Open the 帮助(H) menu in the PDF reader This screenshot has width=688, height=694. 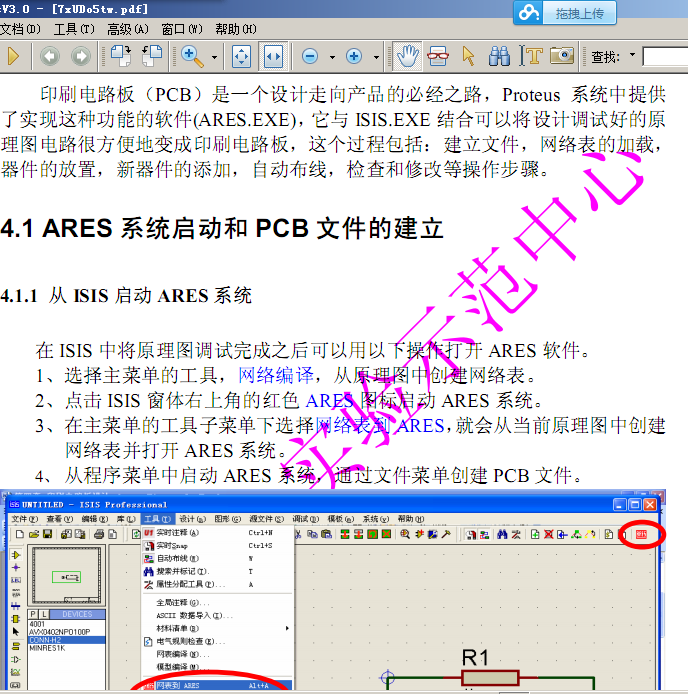pyautogui.click(x=236, y=29)
